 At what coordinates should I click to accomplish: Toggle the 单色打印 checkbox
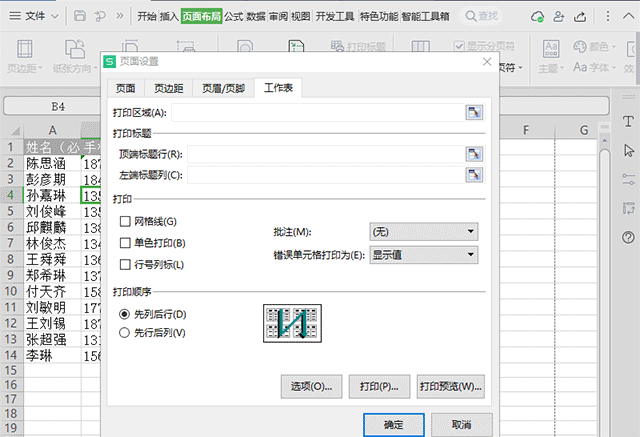(x=125, y=243)
